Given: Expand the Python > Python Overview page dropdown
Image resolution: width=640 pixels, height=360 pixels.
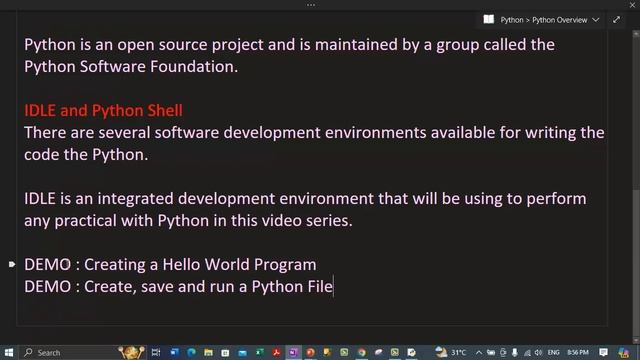Looking at the screenshot, I should point(596,20).
